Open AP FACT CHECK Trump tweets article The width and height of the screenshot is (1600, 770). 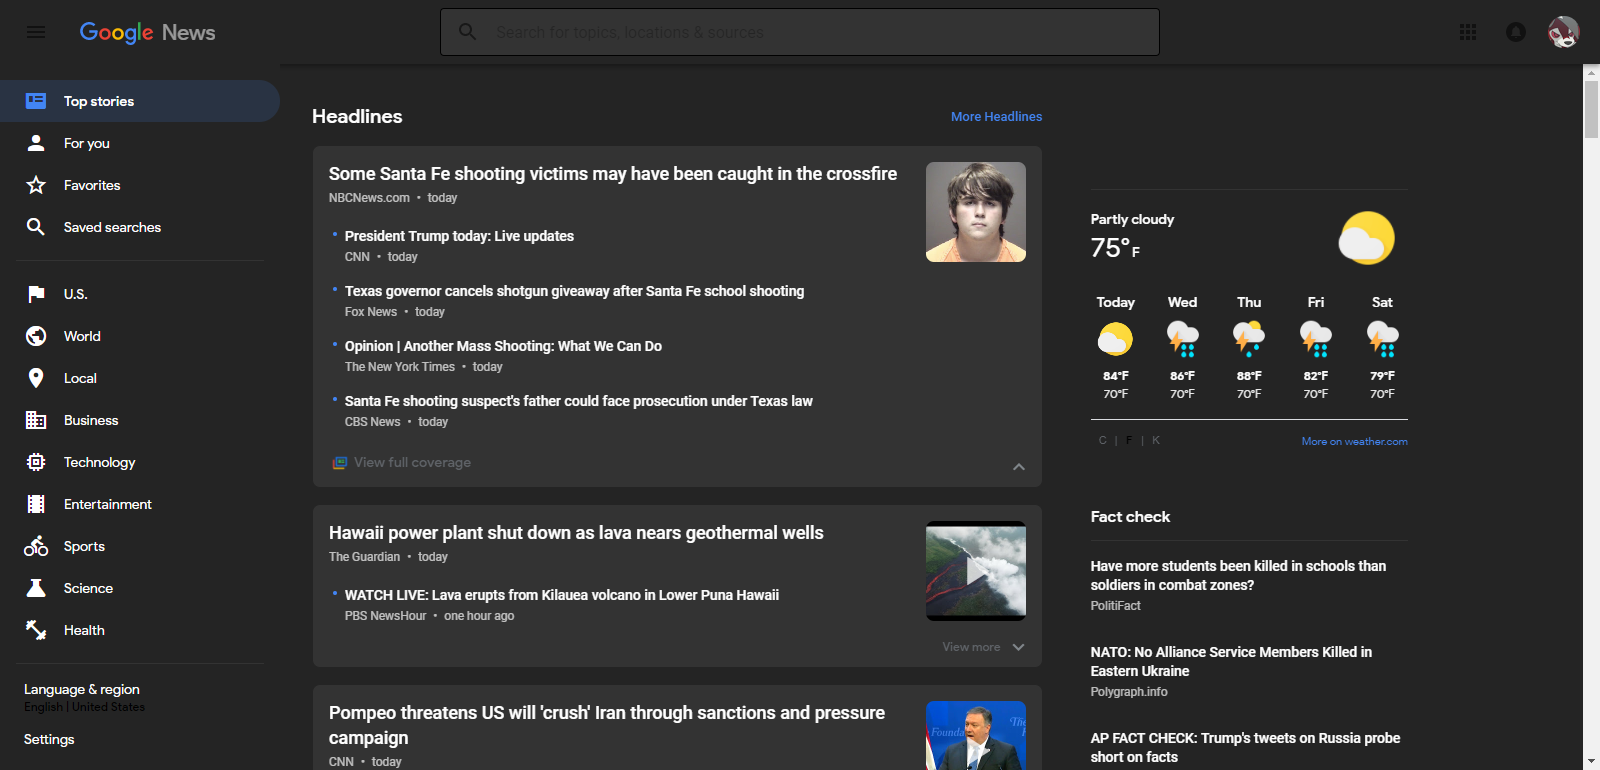(x=1245, y=747)
